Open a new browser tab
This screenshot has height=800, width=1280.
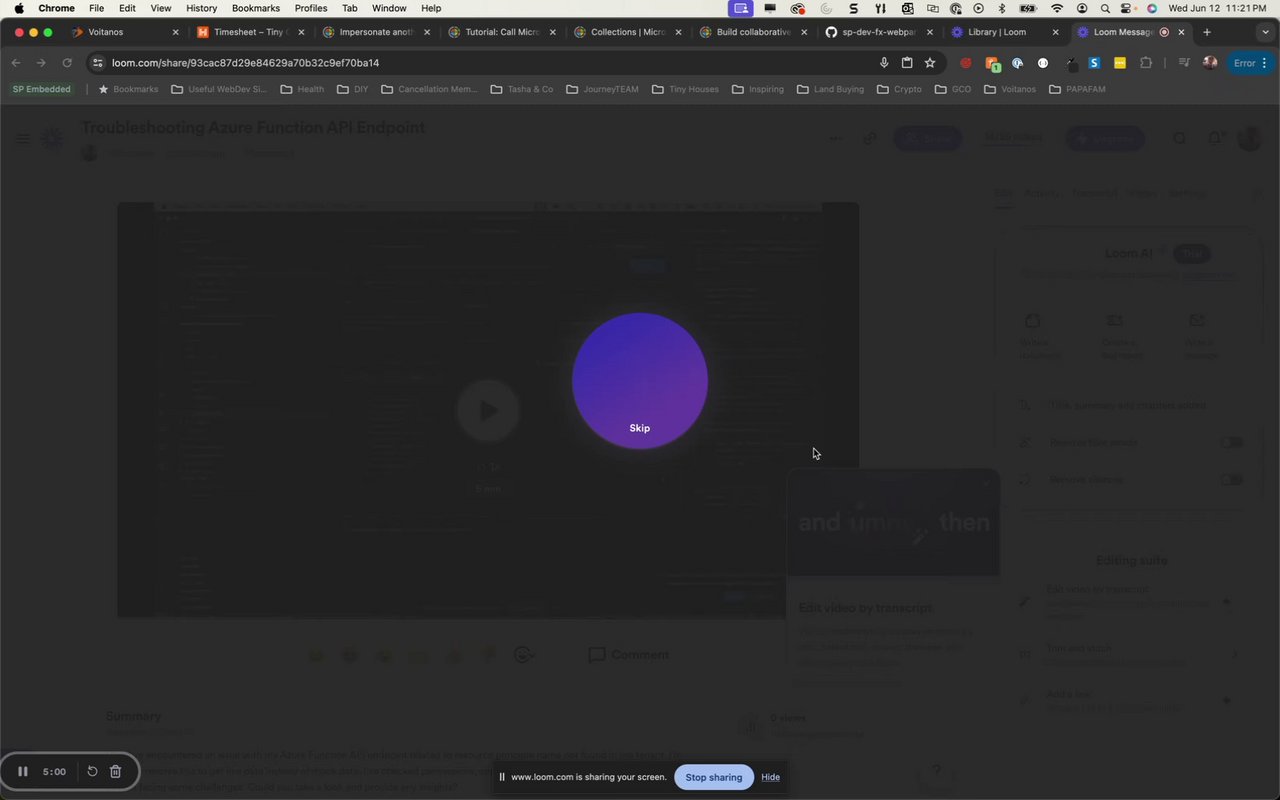(x=1207, y=32)
